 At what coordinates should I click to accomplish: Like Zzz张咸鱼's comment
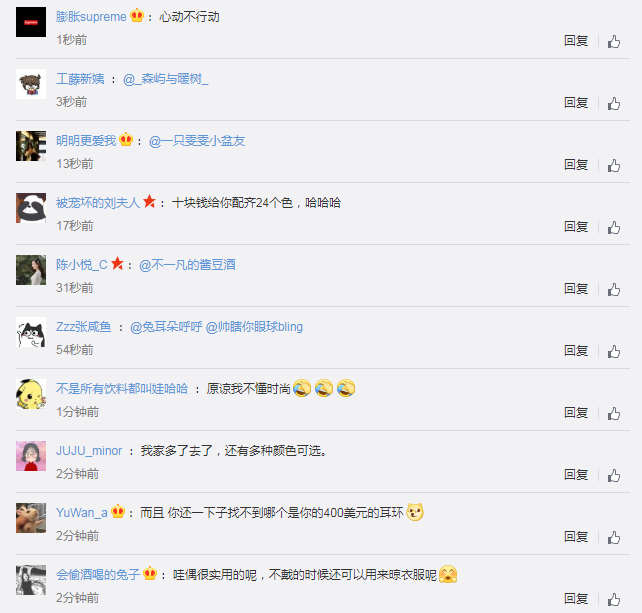[x=614, y=351]
